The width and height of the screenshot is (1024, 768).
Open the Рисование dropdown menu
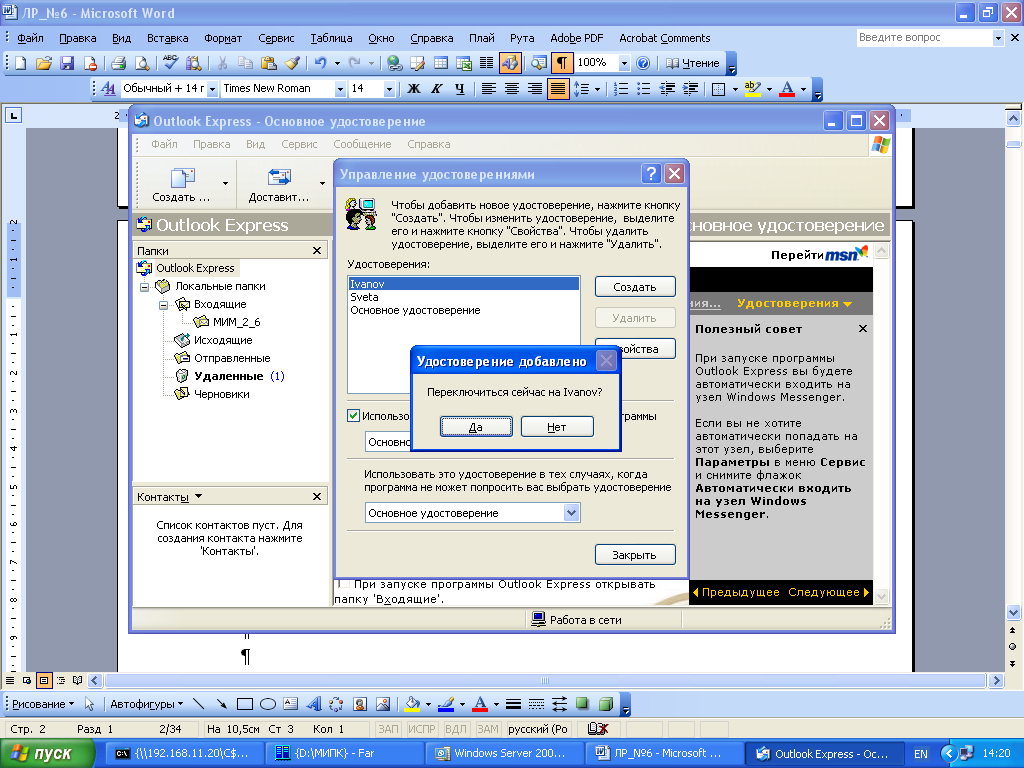[x=43, y=704]
